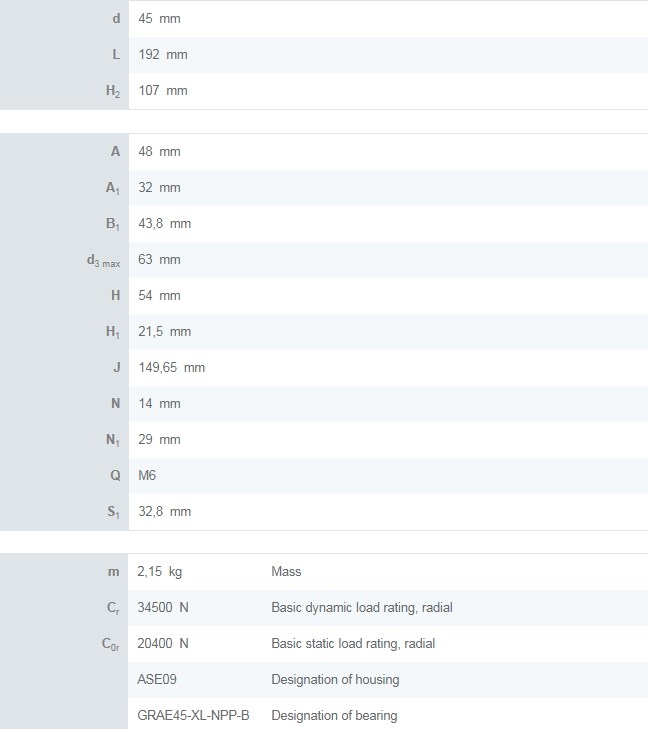This screenshot has height=729, width=648.
Task: Select the B1 value 43,8 mm
Action: (164, 224)
